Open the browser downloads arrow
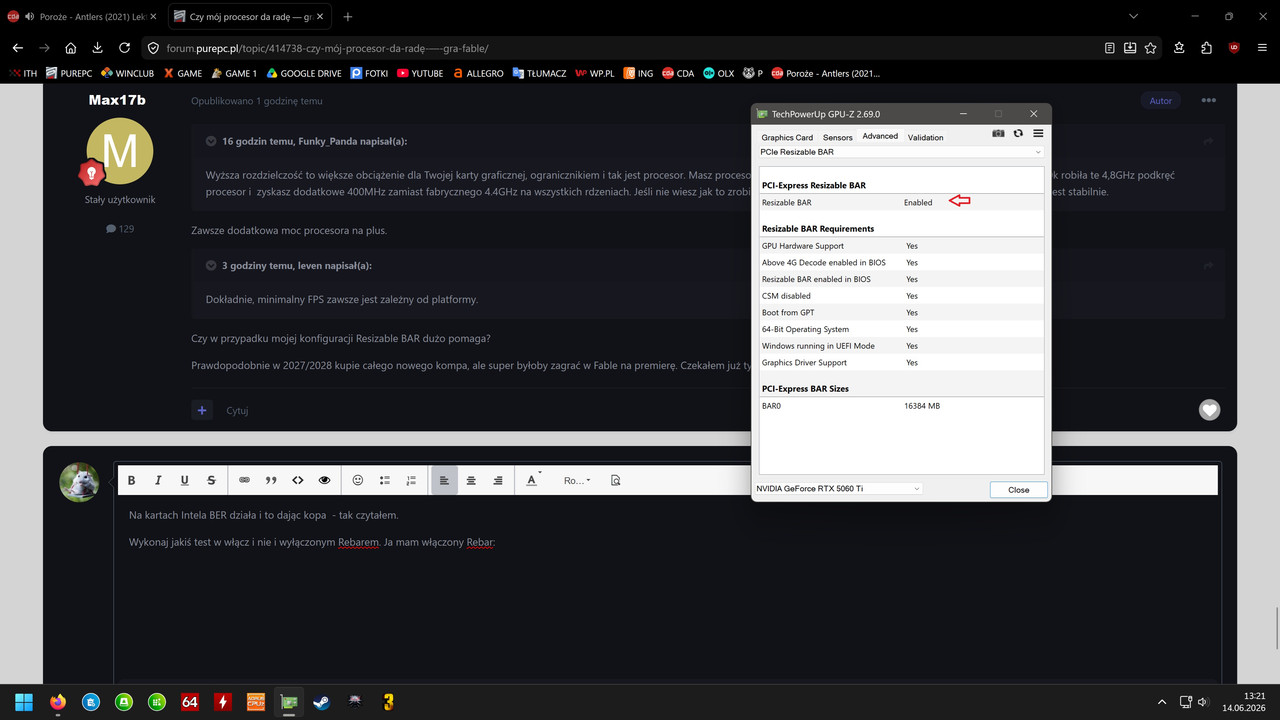The image size is (1280, 720). pos(97,47)
